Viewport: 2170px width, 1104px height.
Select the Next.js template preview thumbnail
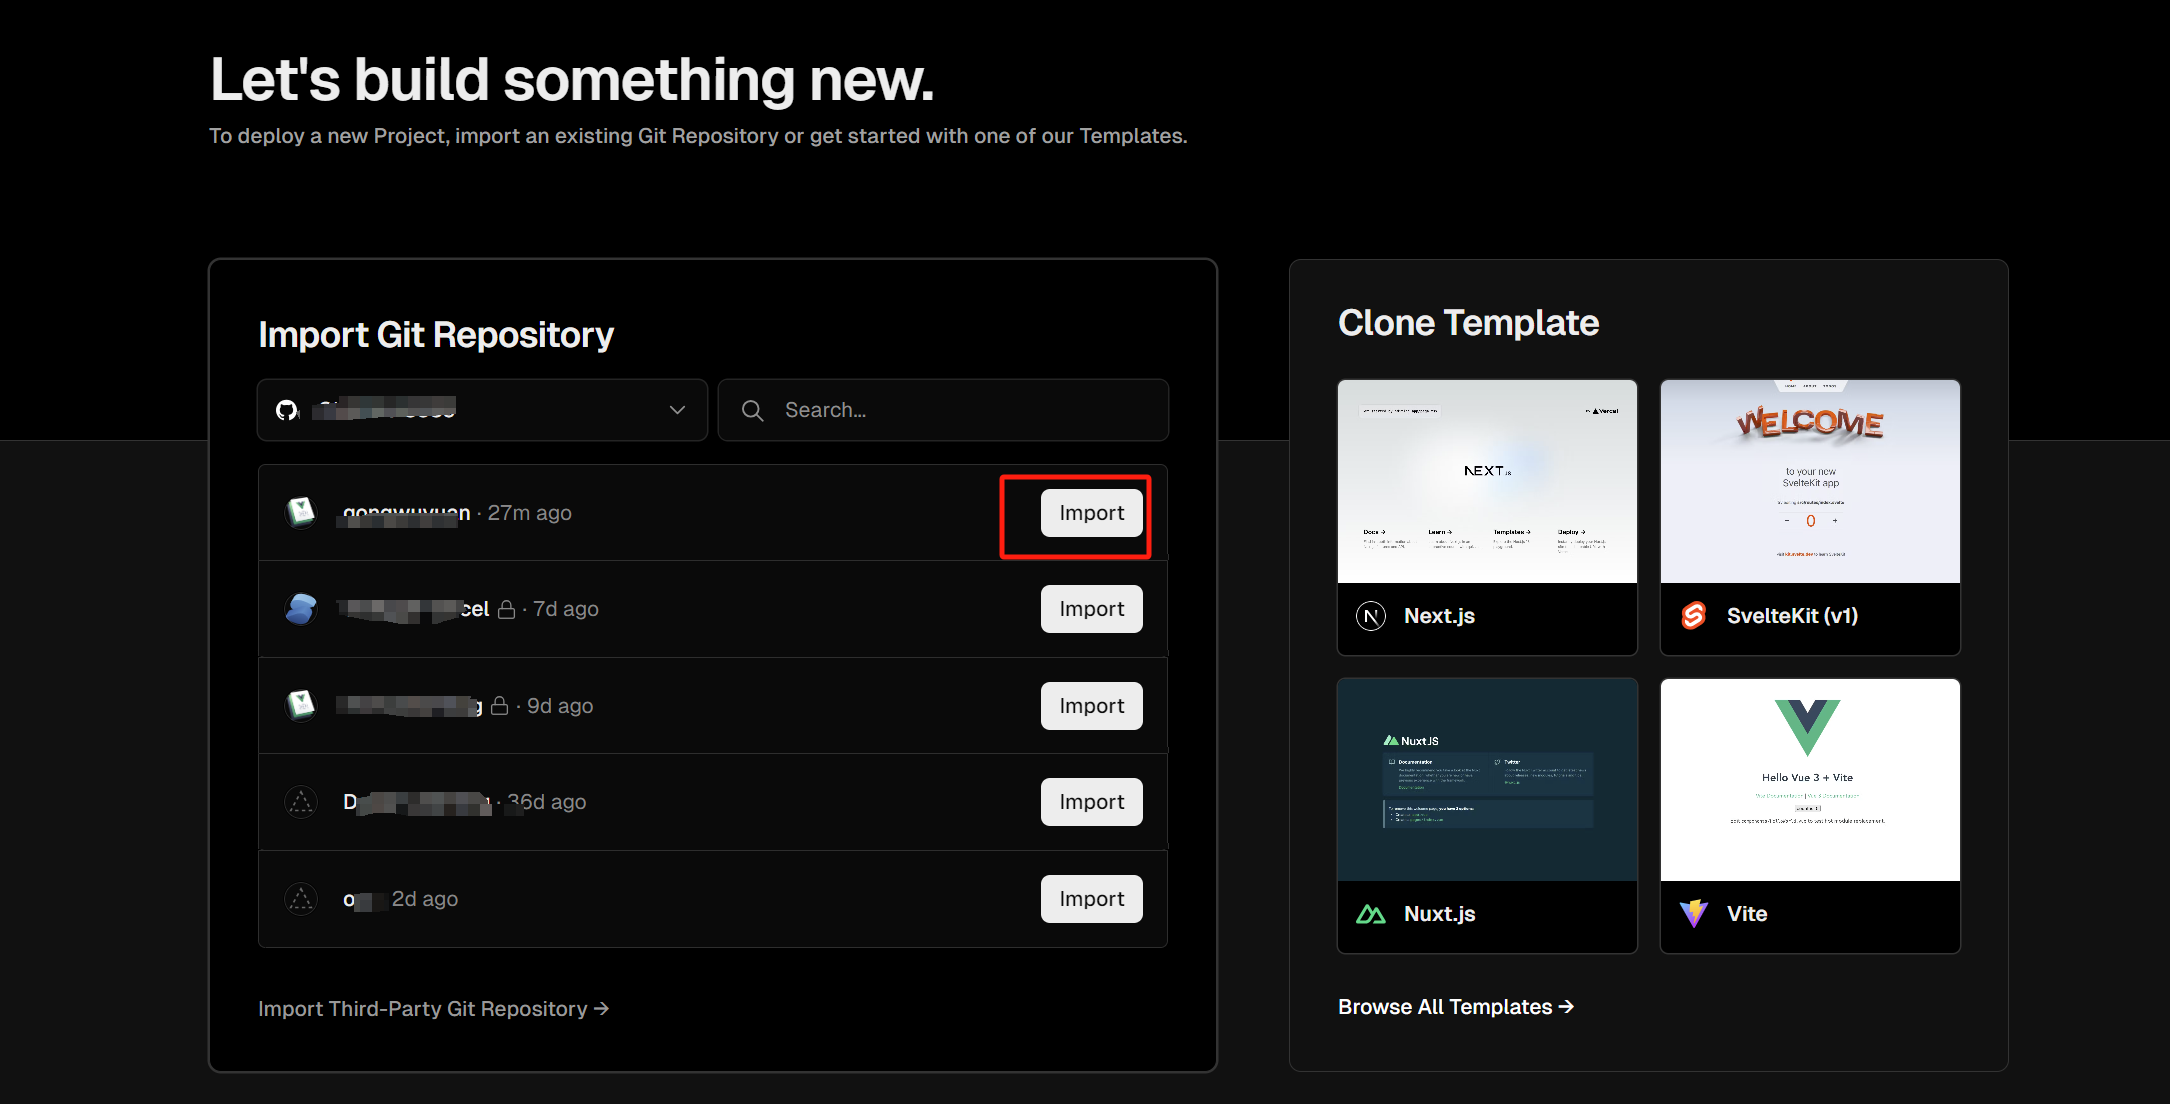point(1487,481)
